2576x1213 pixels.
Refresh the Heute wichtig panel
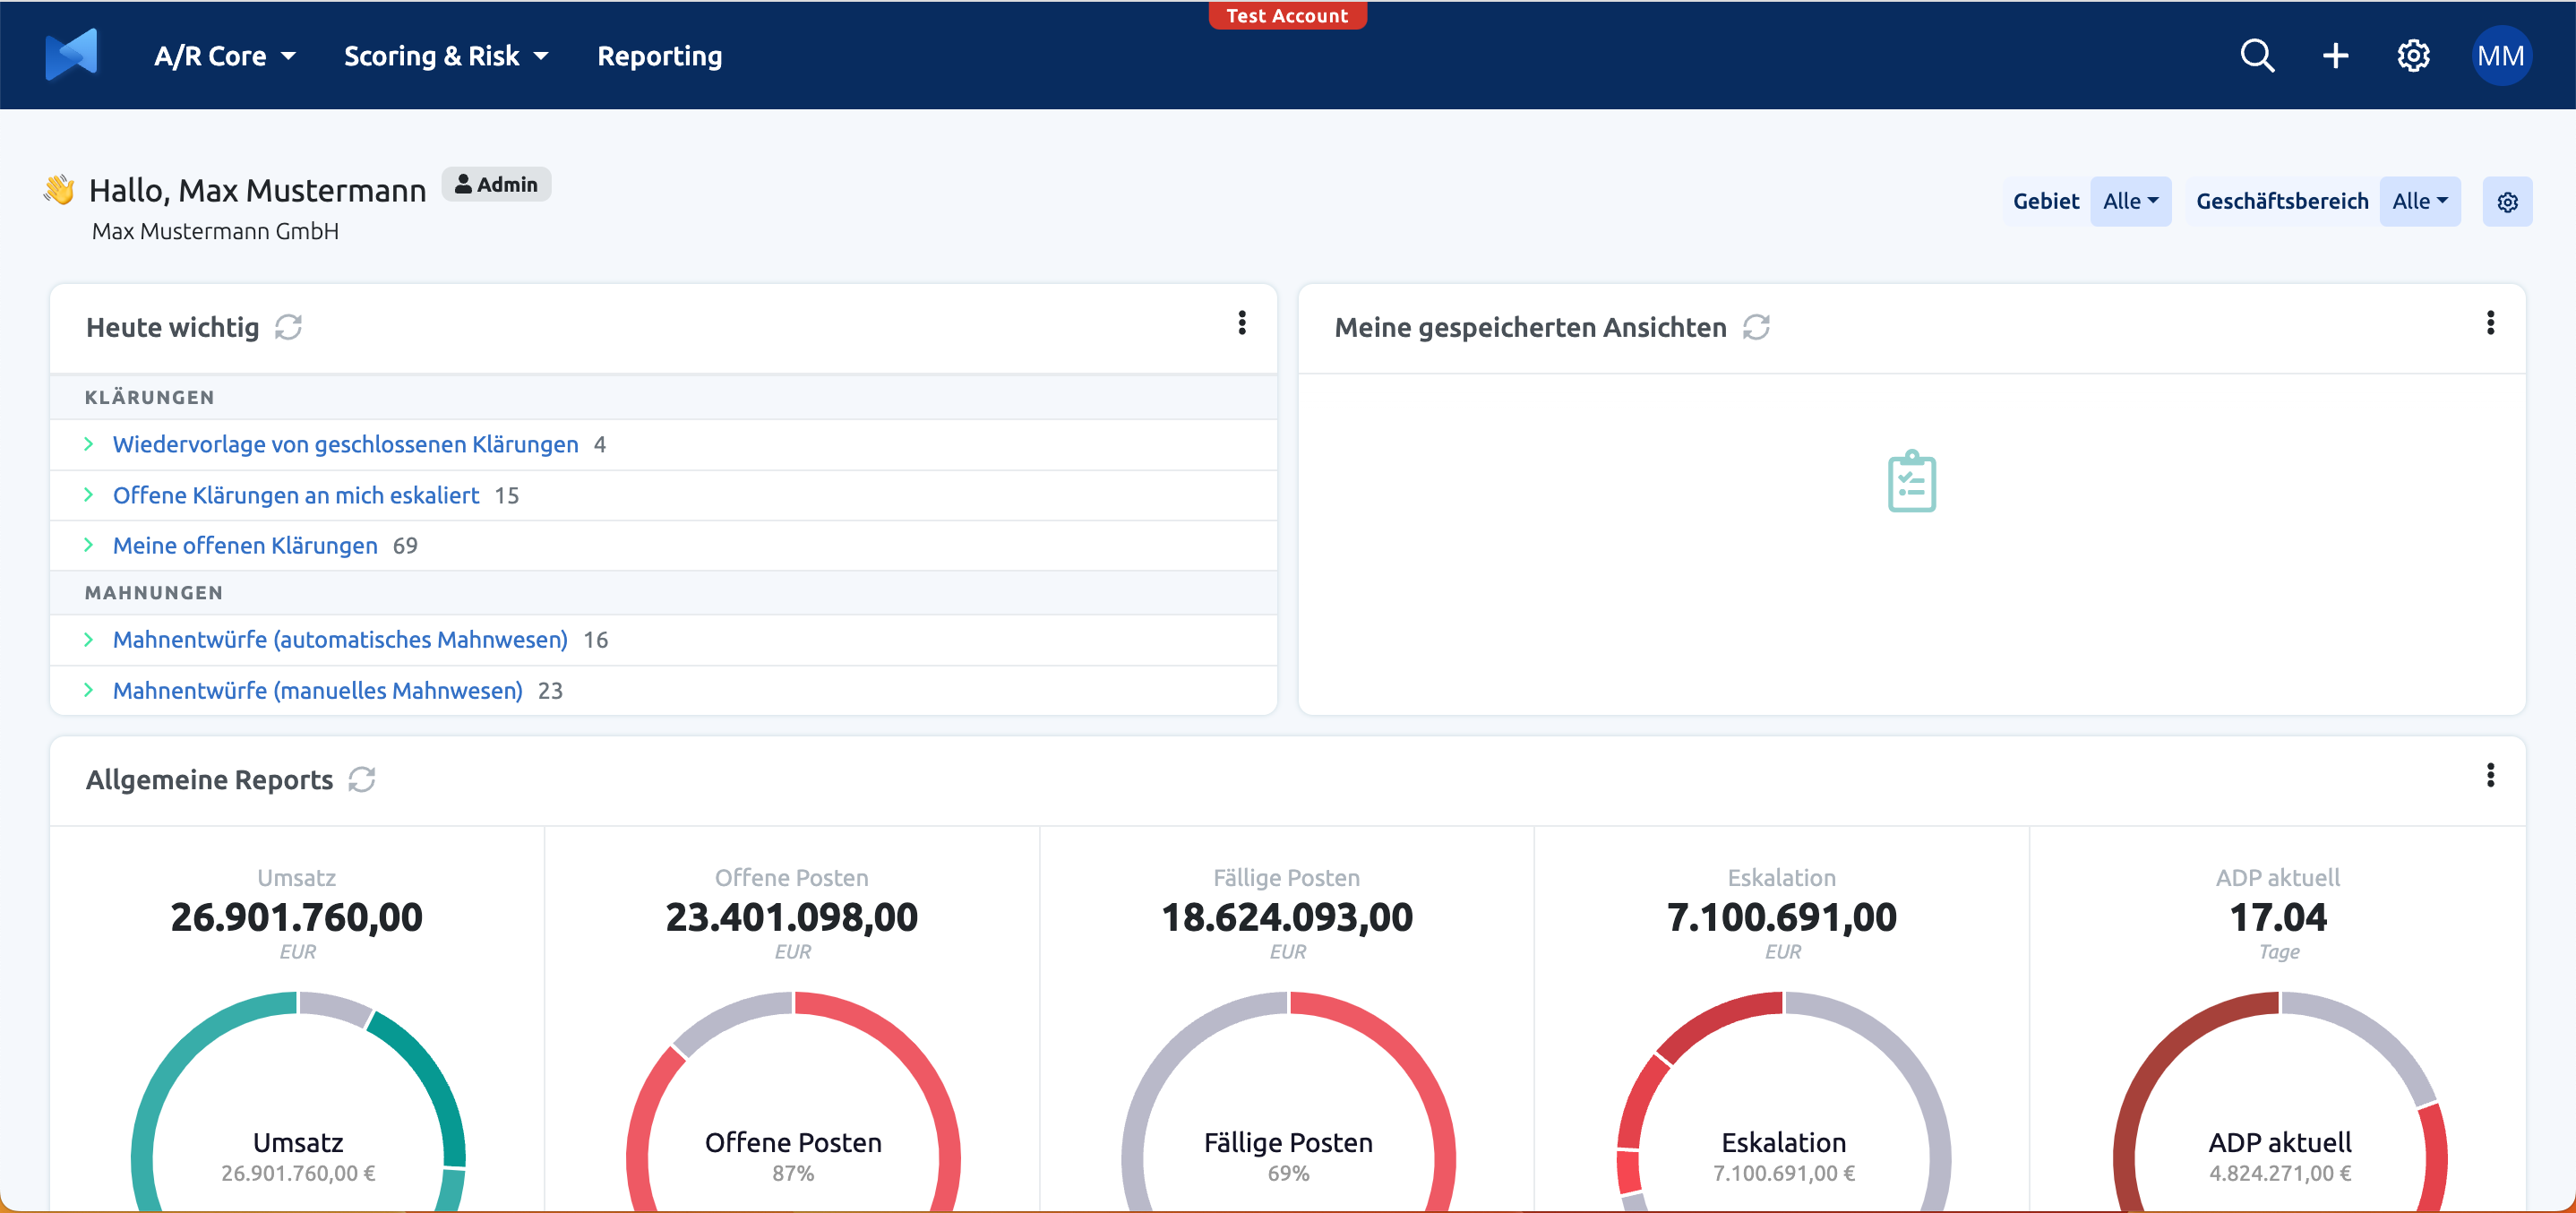coord(289,328)
